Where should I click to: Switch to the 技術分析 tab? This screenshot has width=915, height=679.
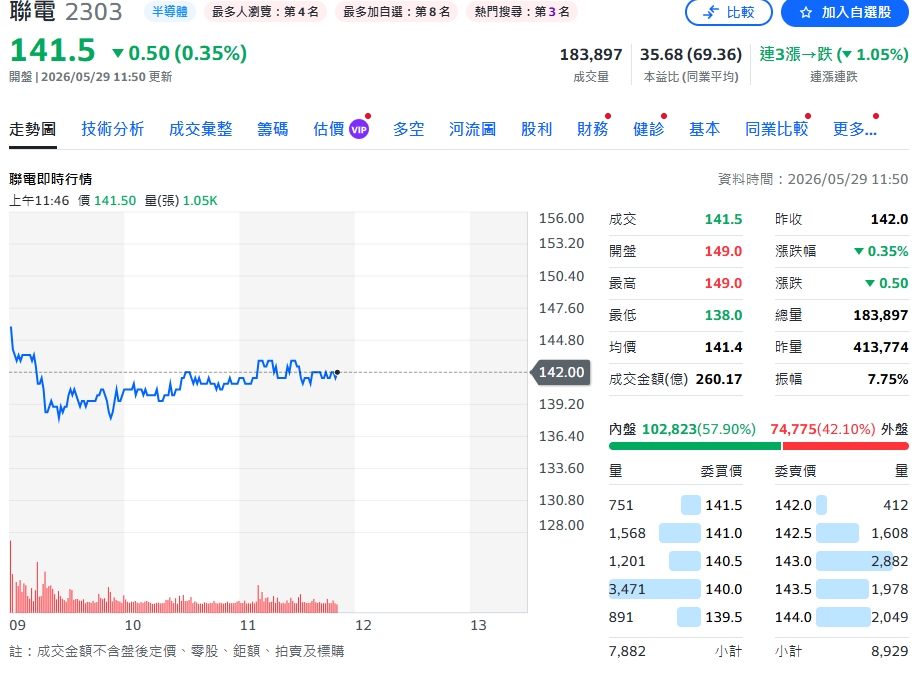[113, 129]
